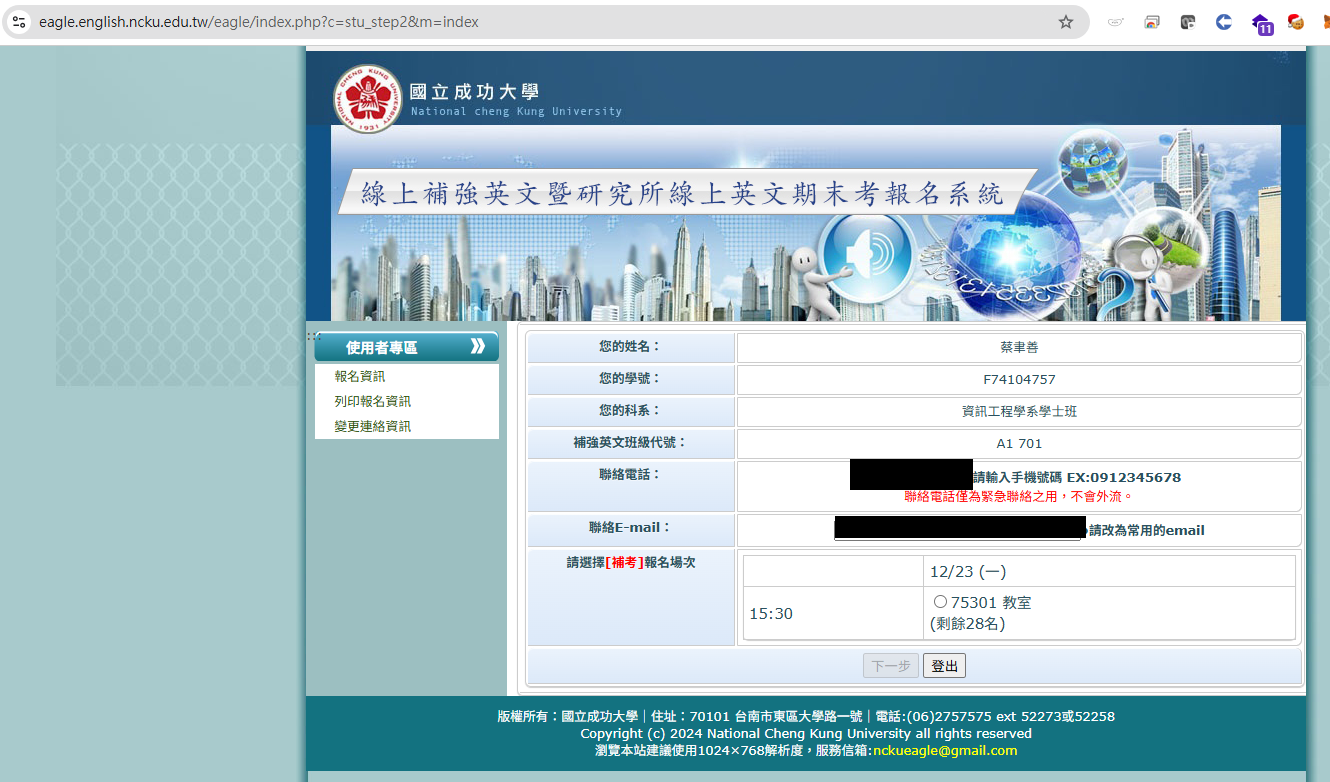Open the Chrome screenshot gallery extension icon
Screen dimensions: 1330x782
tap(1152, 22)
